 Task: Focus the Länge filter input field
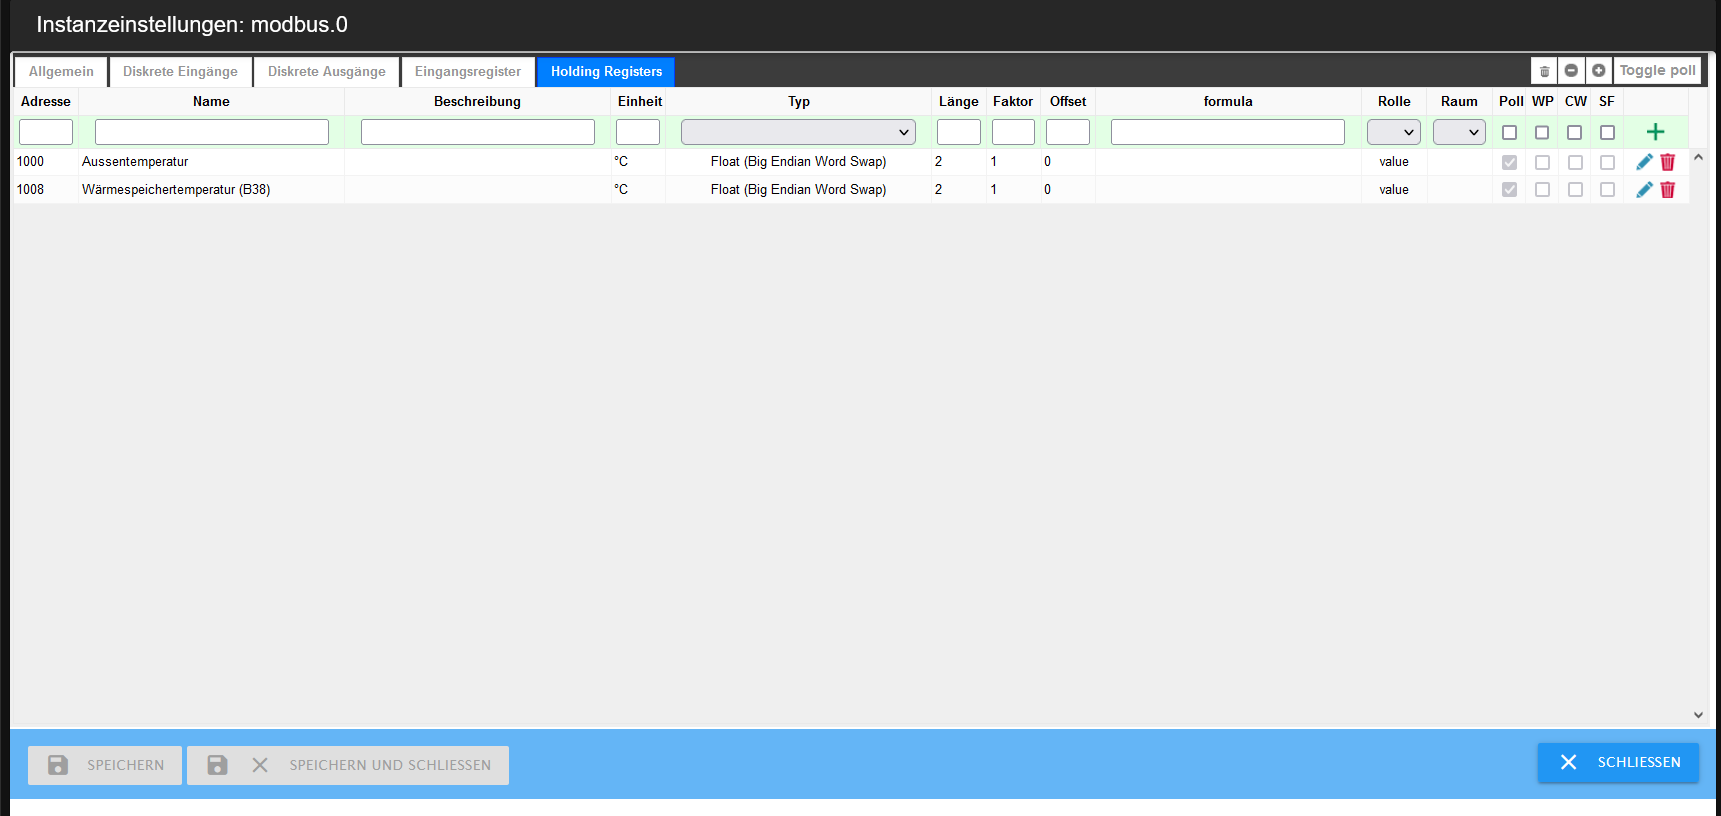[959, 132]
